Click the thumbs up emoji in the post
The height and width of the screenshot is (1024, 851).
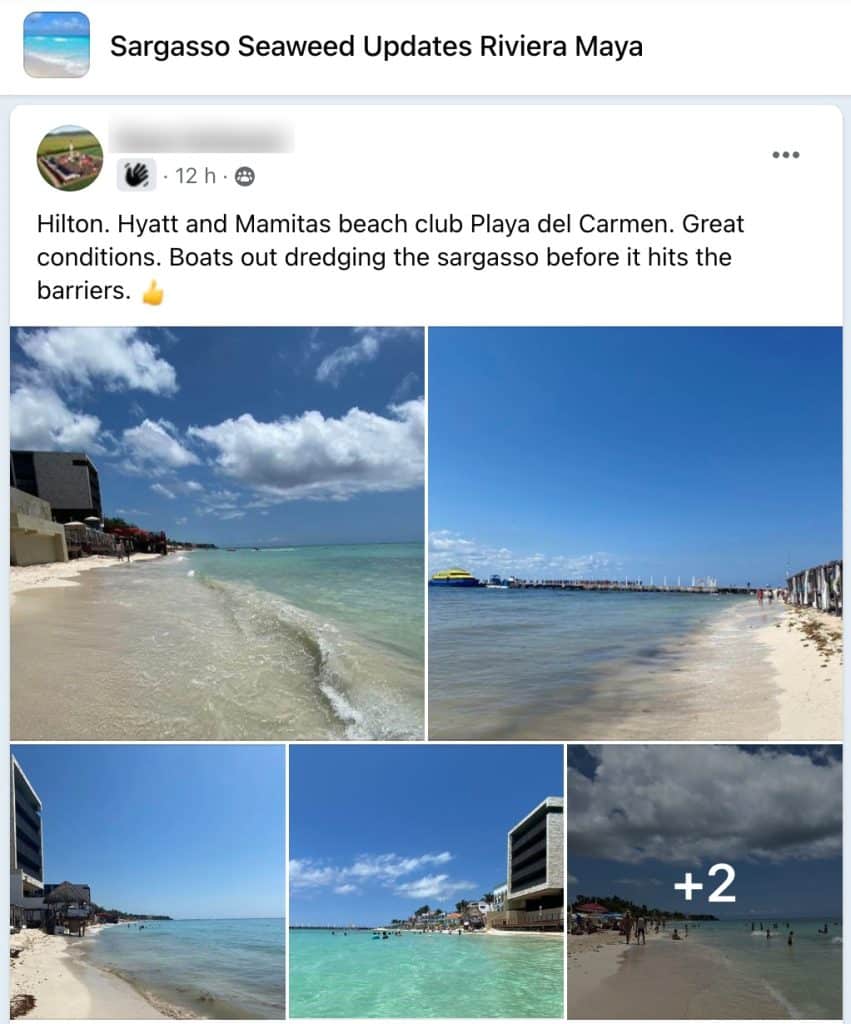(x=153, y=293)
